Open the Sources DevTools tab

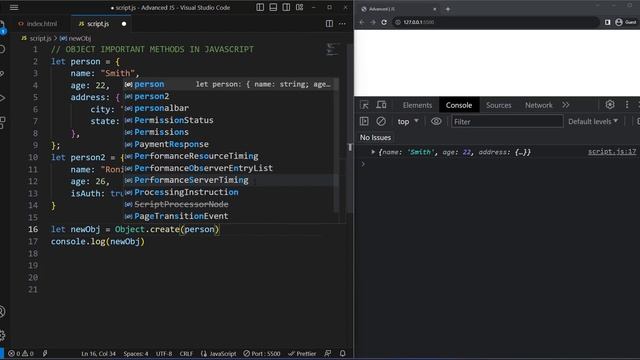coord(498,105)
